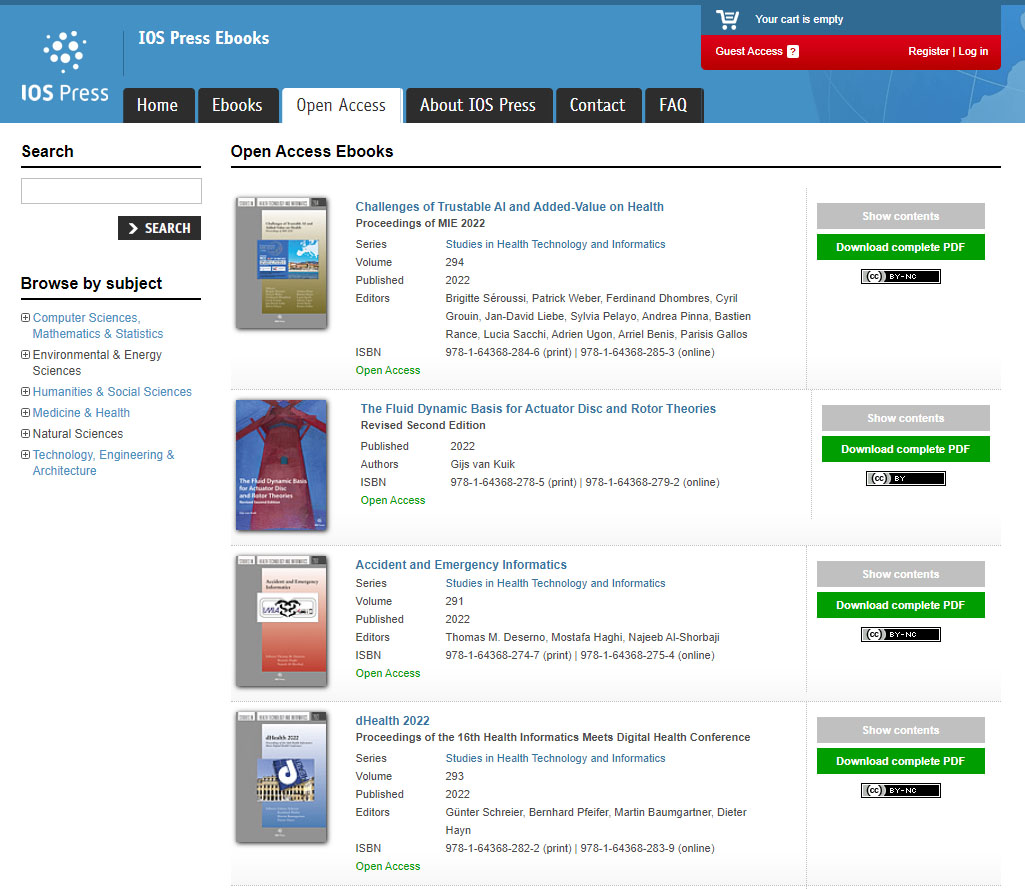Click the Guest Access help question mark

coord(793,52)
